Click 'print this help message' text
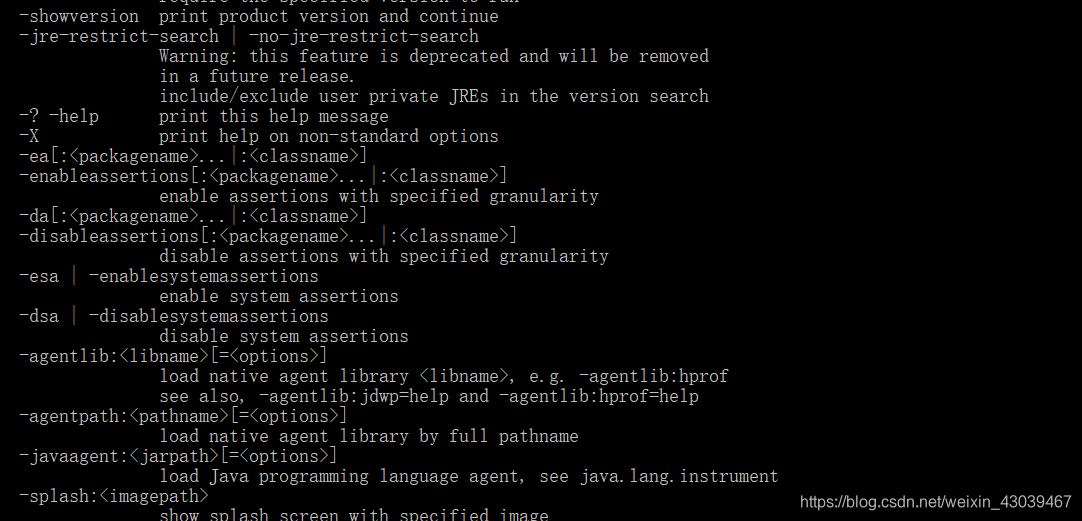The width and height of the screenshot is (1082, 521). click(x=274, y=116)
